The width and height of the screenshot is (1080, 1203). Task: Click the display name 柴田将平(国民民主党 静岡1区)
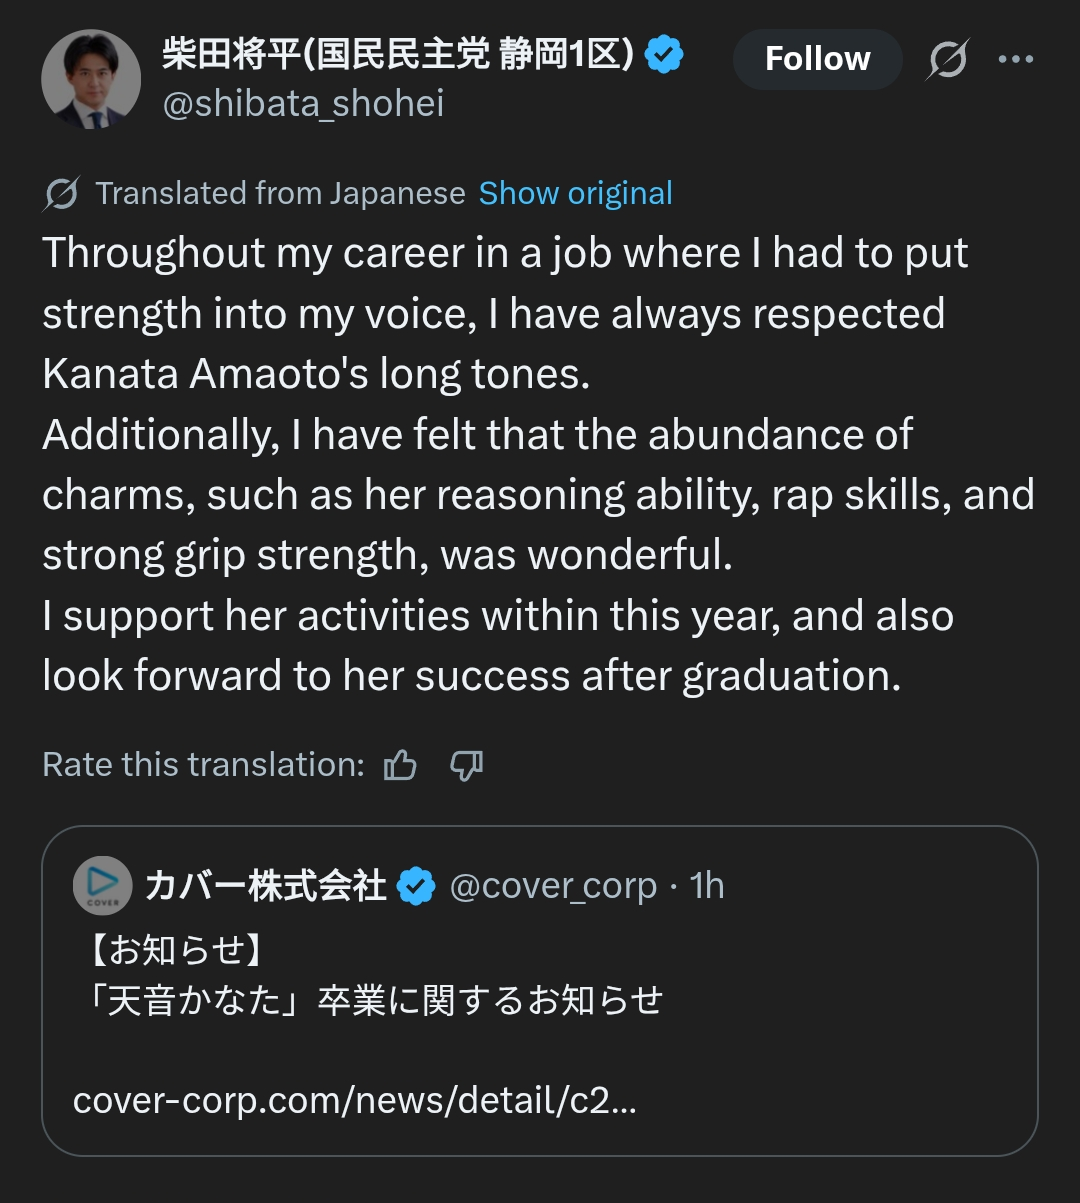click(398, 55)
